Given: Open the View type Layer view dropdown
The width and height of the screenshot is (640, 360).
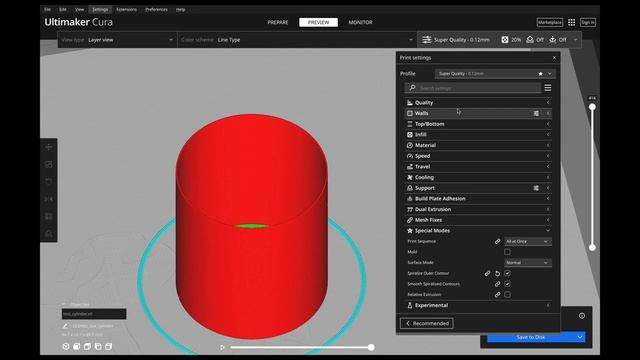Looking at the screenshot, I should point(118,40).
